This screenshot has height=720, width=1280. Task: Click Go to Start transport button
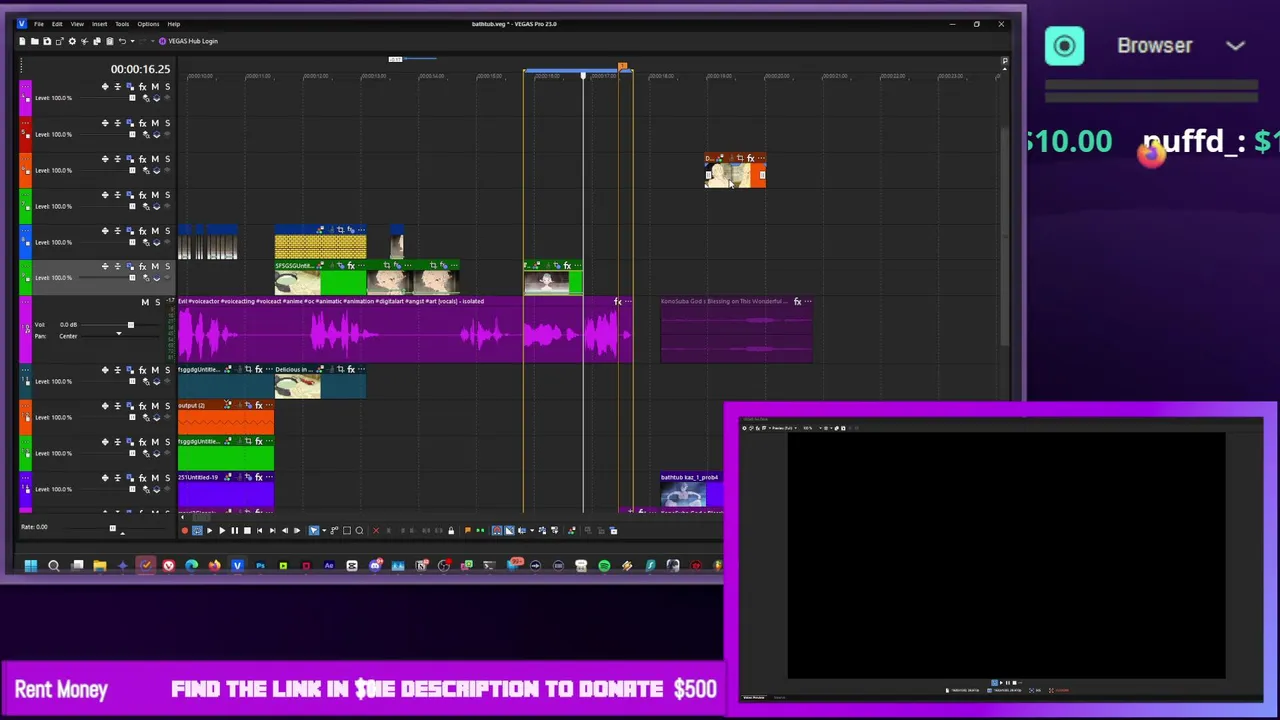[259, 530]
